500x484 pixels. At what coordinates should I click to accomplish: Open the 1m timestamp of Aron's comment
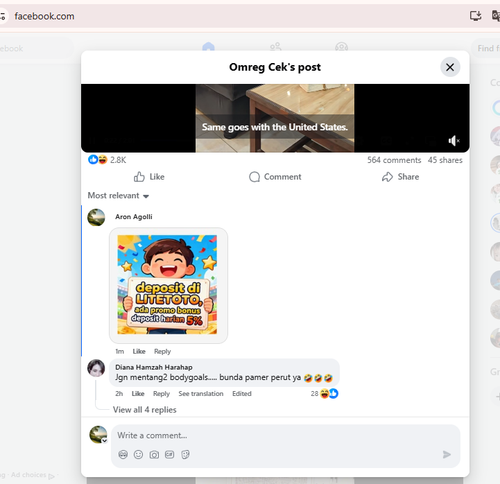coord(119,351)
